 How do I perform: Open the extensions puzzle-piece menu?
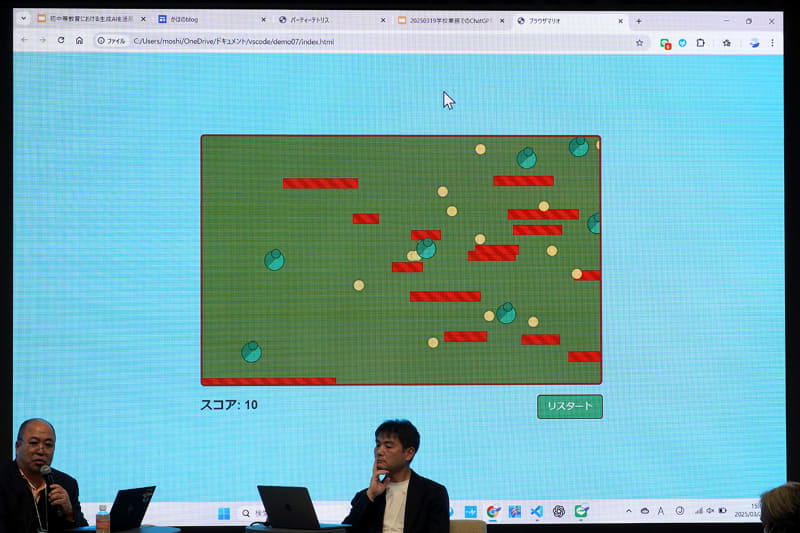[x=701, y=43]
